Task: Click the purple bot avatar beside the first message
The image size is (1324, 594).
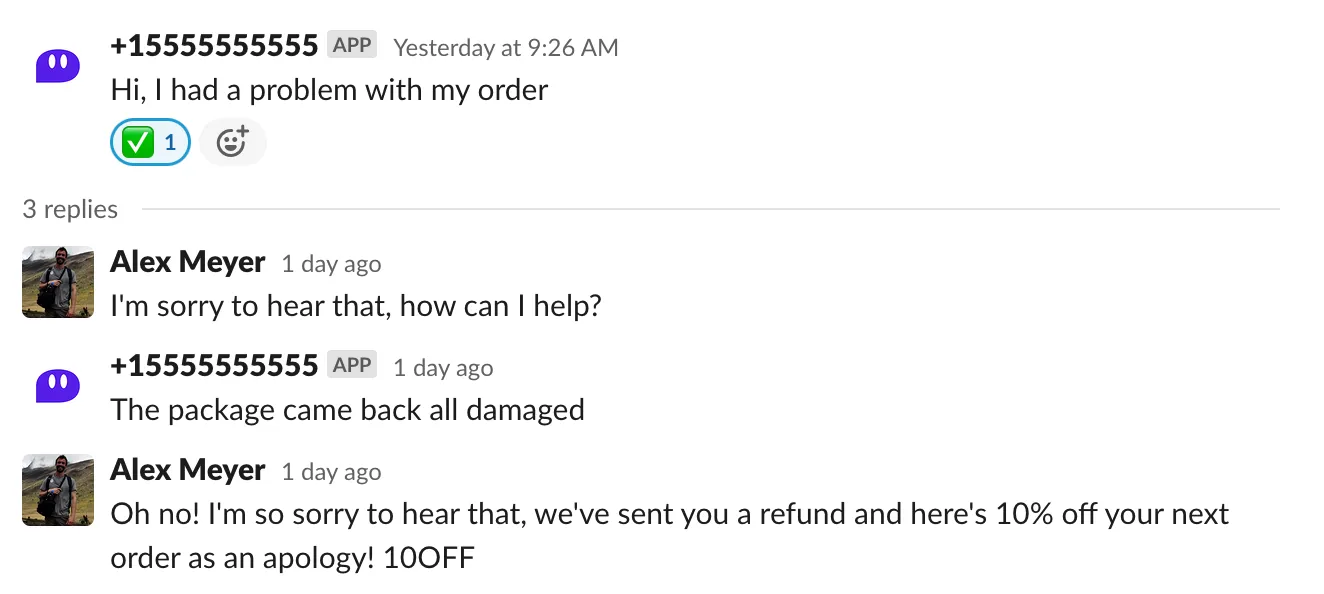Action: 57,65
